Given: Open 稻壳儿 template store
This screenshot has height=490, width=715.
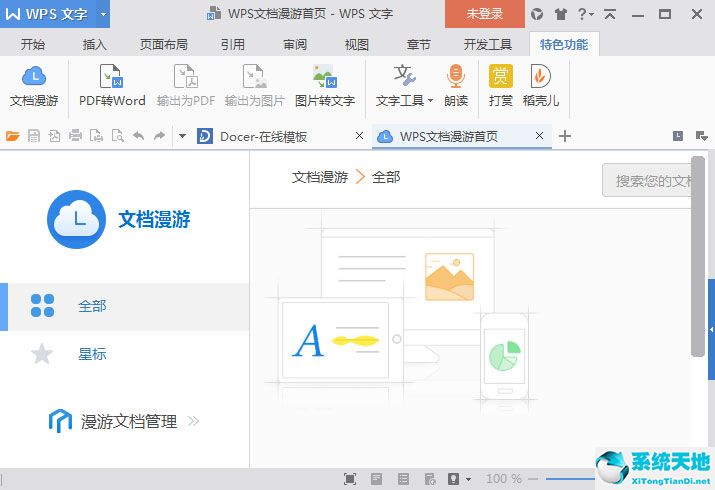Looking at the screenshot, I should click(541, 87).
